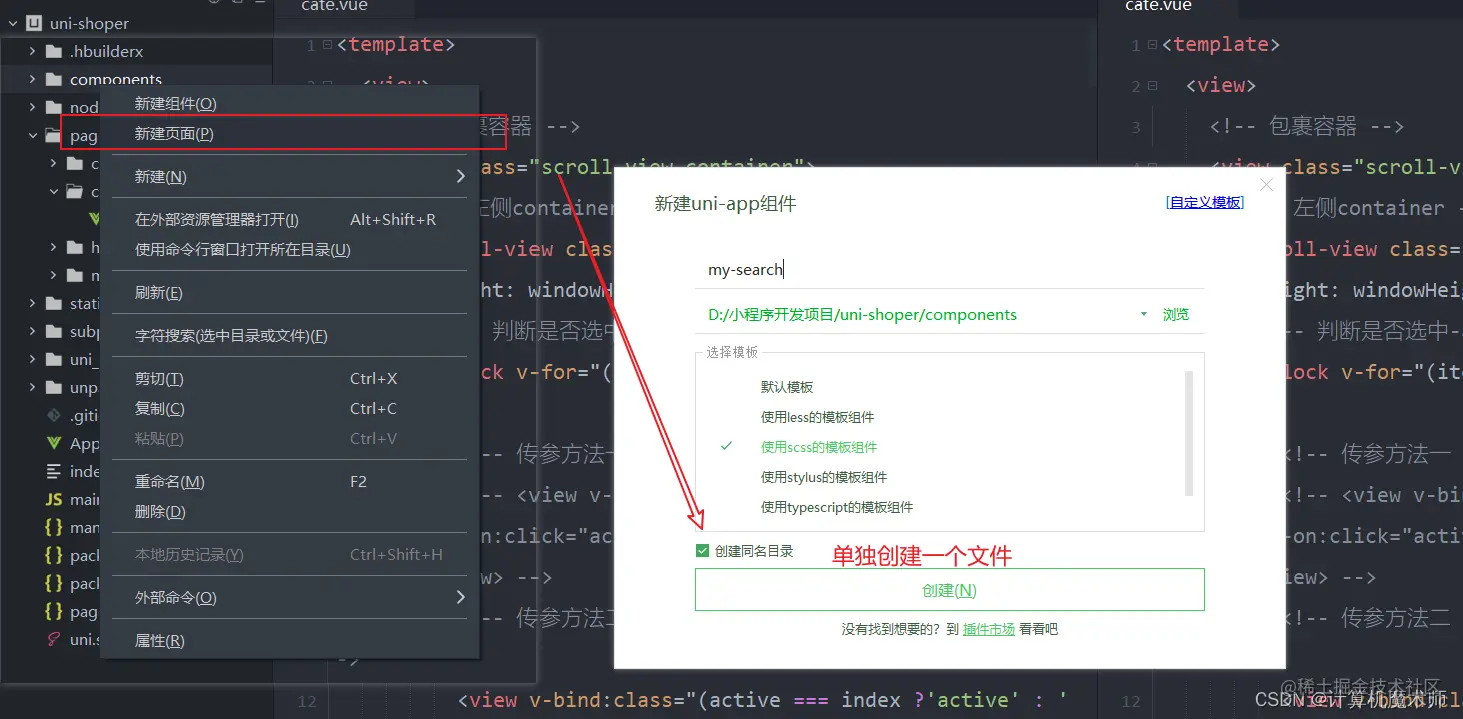Viewport: 1463px width, 719px height.
Task: Open the component path dropdown arrow
Action: tap(1143, 313)
